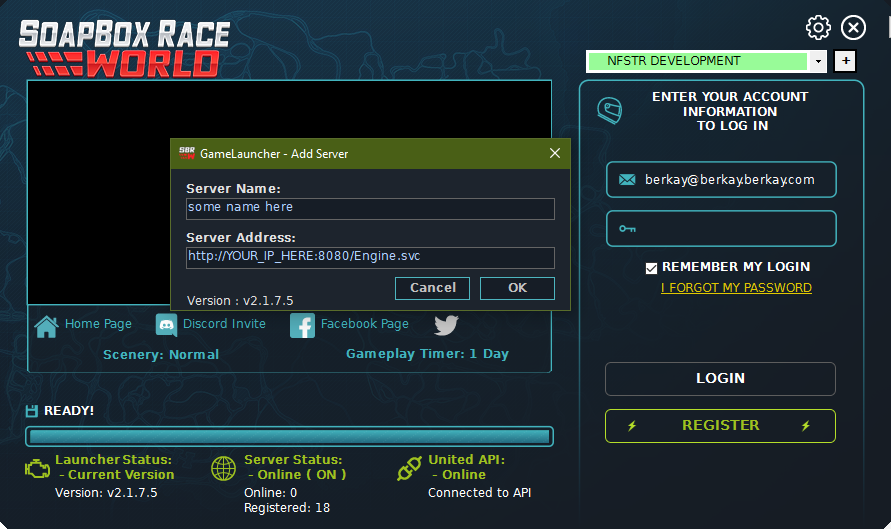Expand the server selection dropdown arrow
The height and width of the screenshot is (529, 891).
(818, 61)
